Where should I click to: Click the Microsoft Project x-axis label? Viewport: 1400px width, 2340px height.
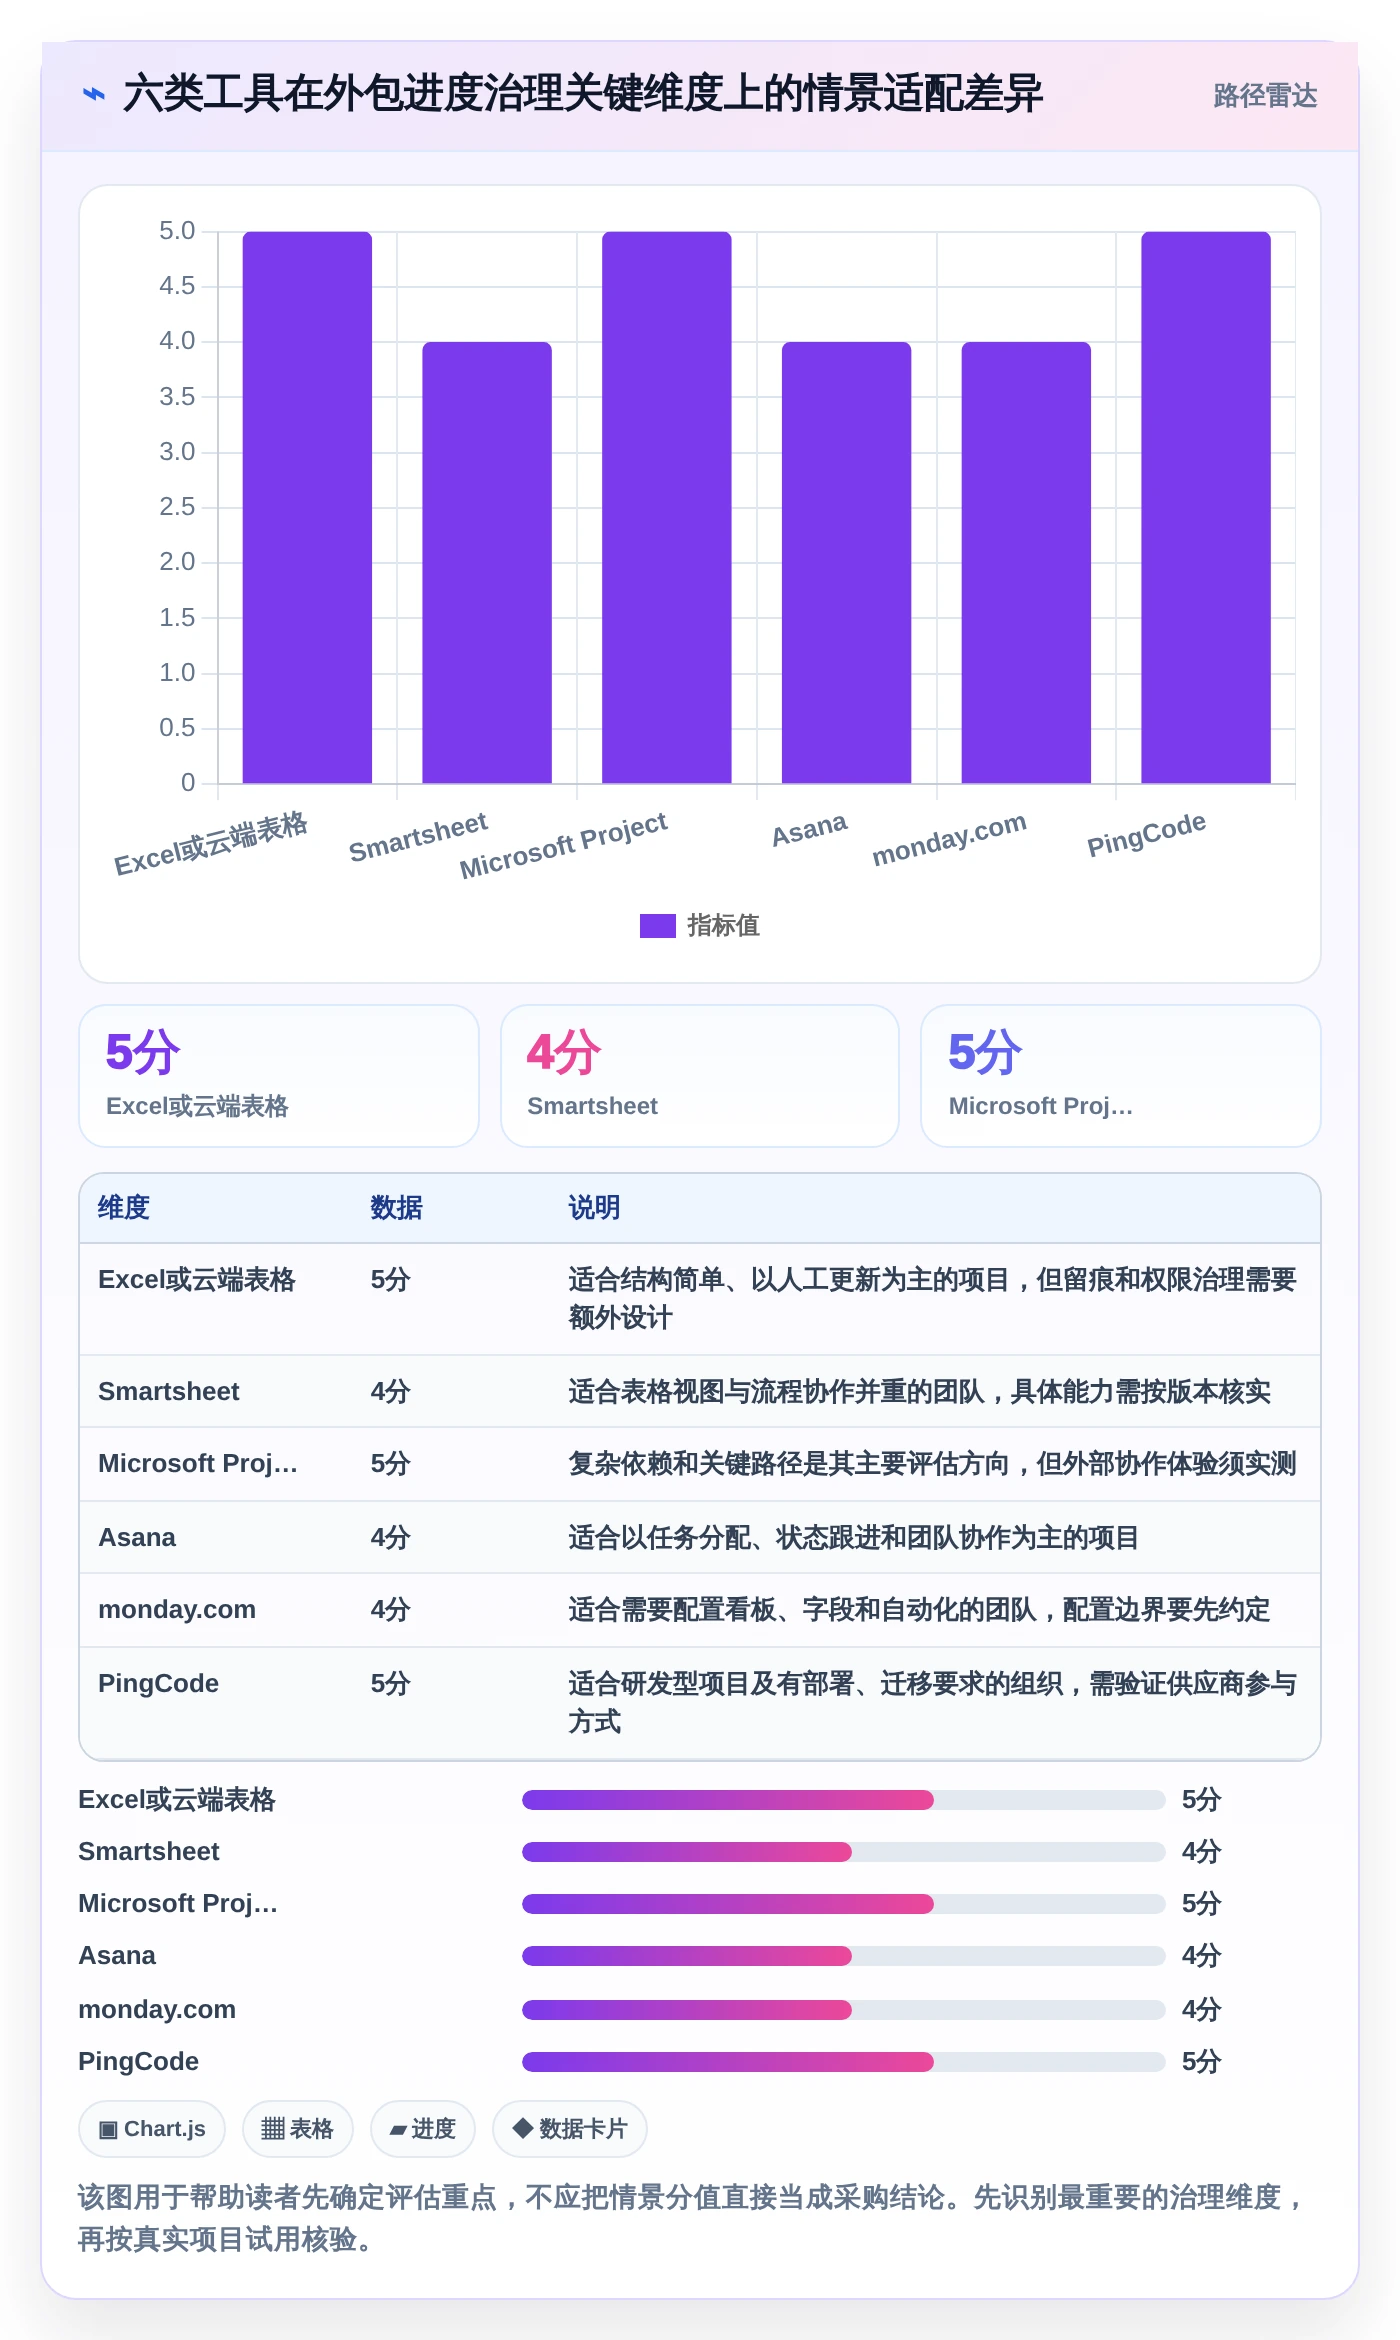[x=563, y=845]
